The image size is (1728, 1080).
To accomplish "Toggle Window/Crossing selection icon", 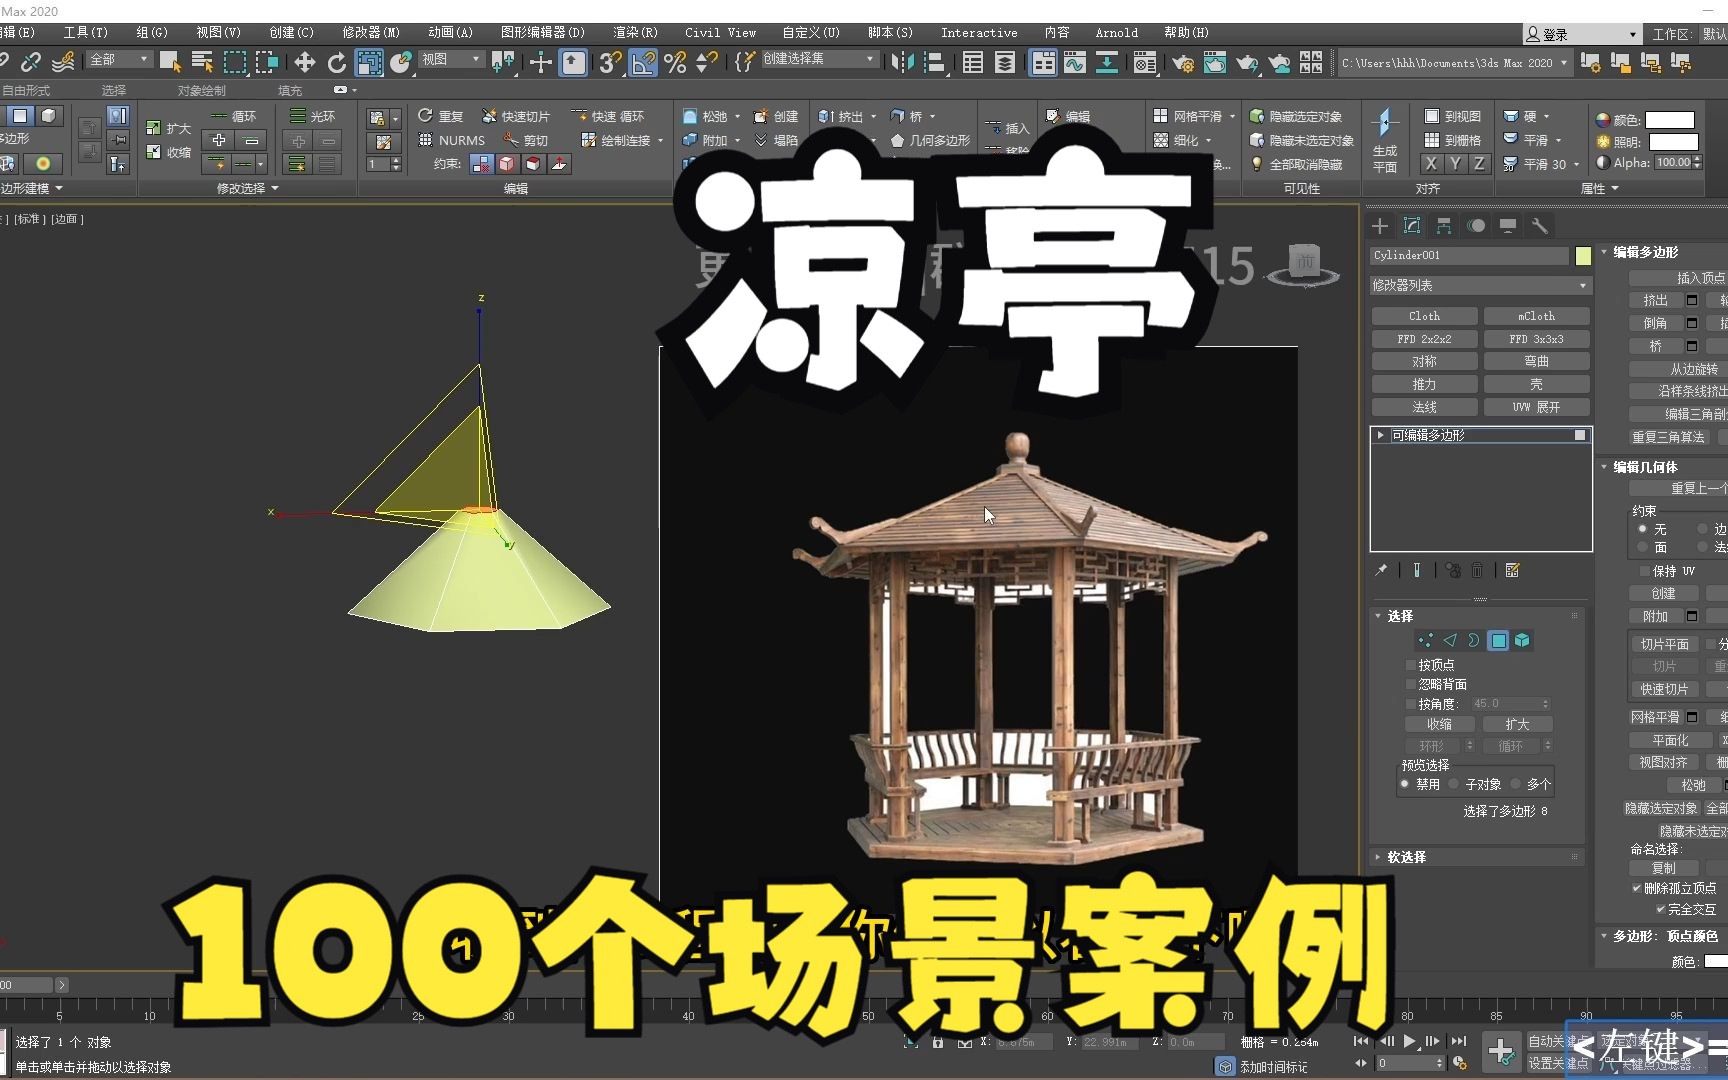I will click(x=267, y=63).
